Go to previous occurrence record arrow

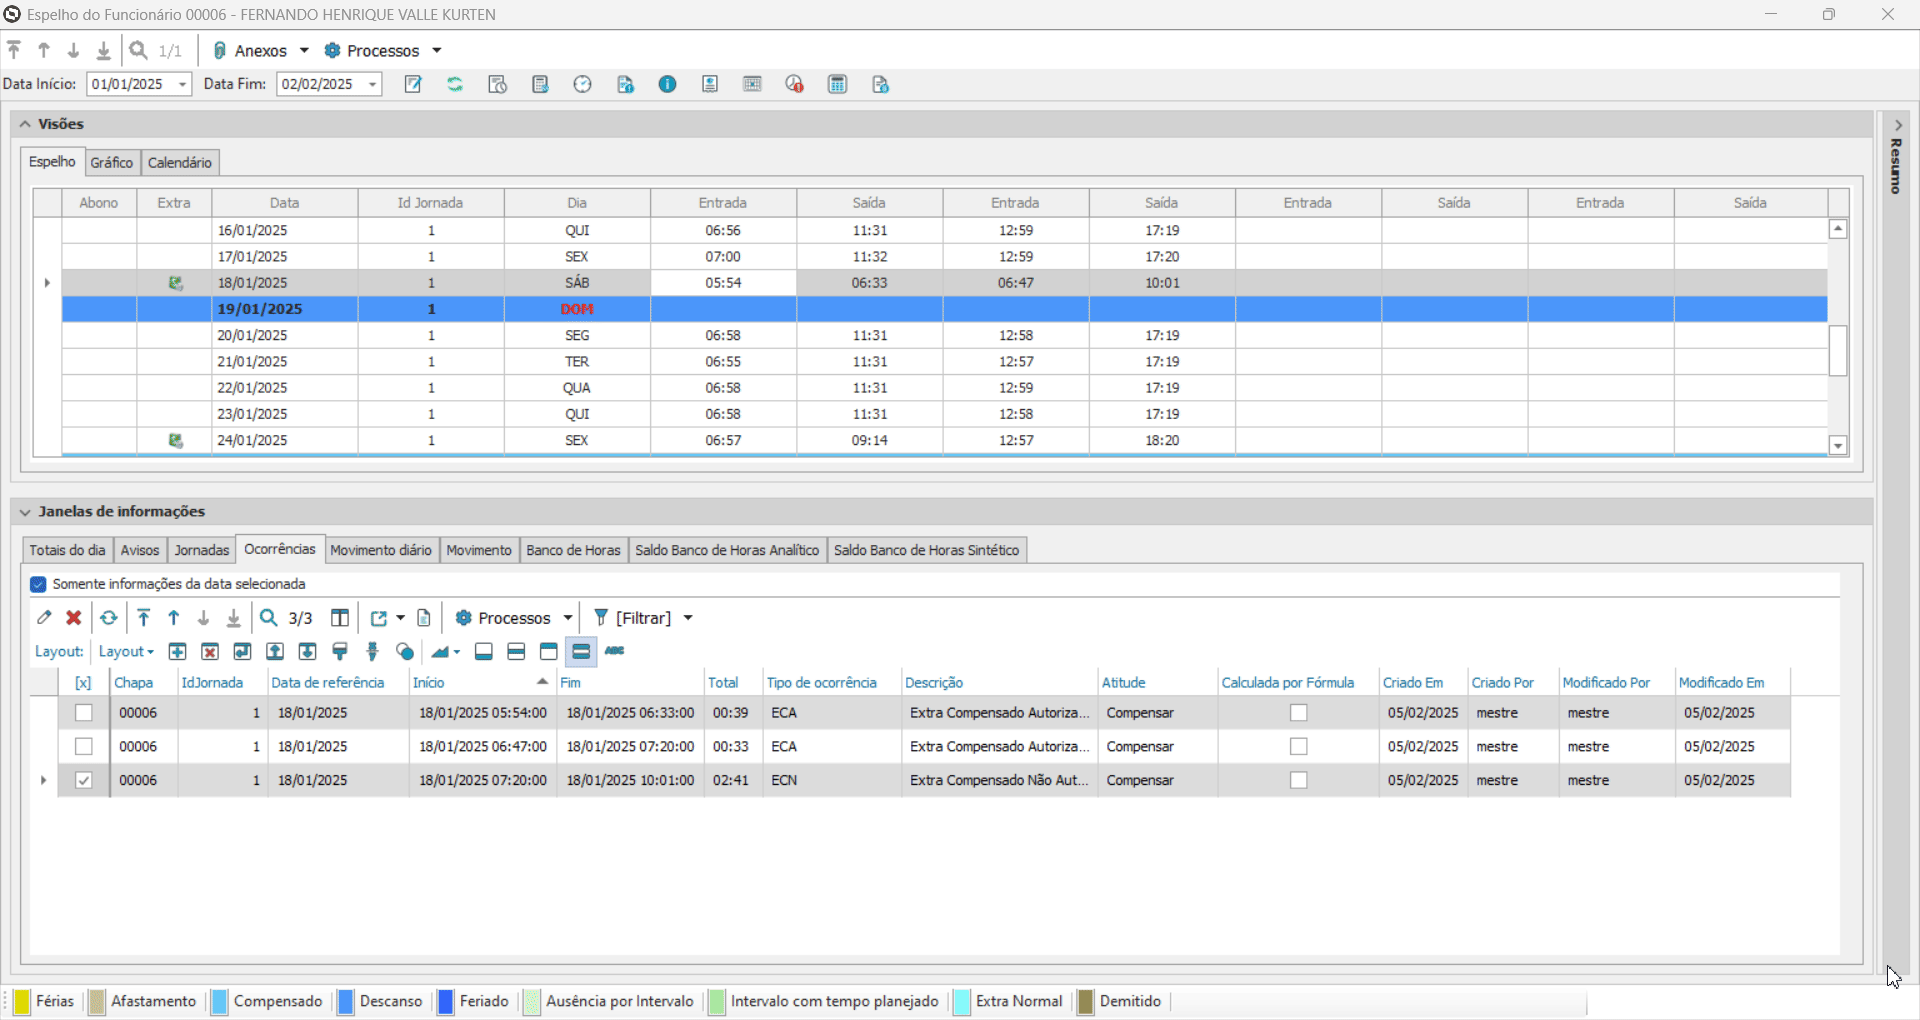pos(174,618)
